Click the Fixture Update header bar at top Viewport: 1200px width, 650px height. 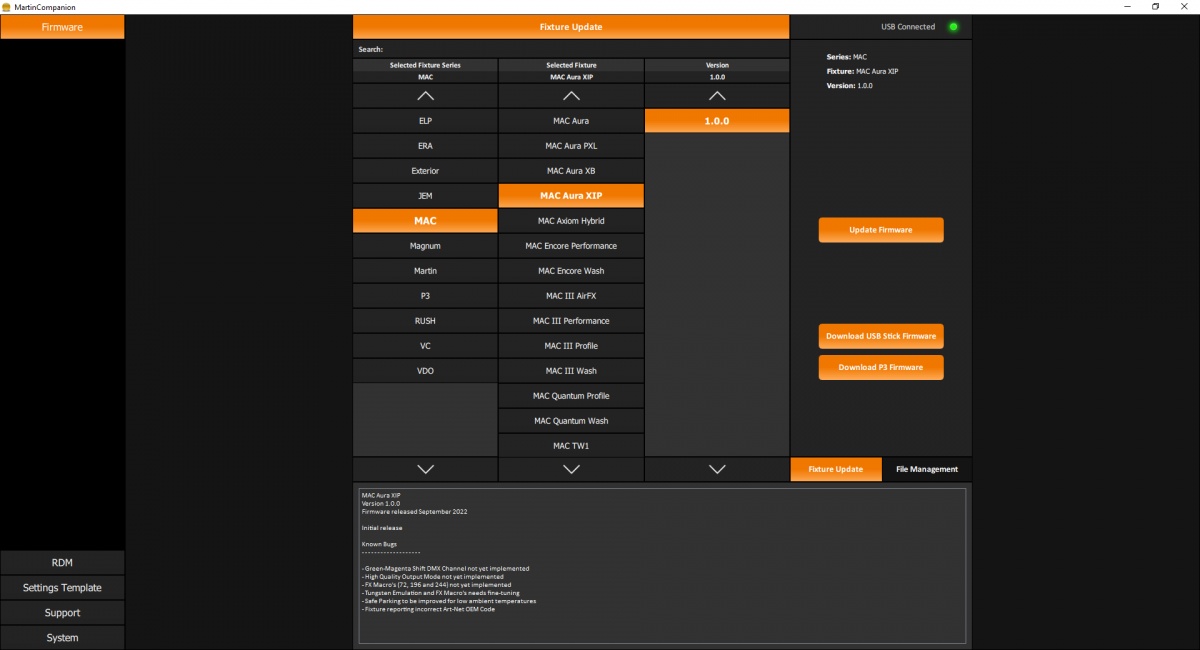tap(571, 27)
